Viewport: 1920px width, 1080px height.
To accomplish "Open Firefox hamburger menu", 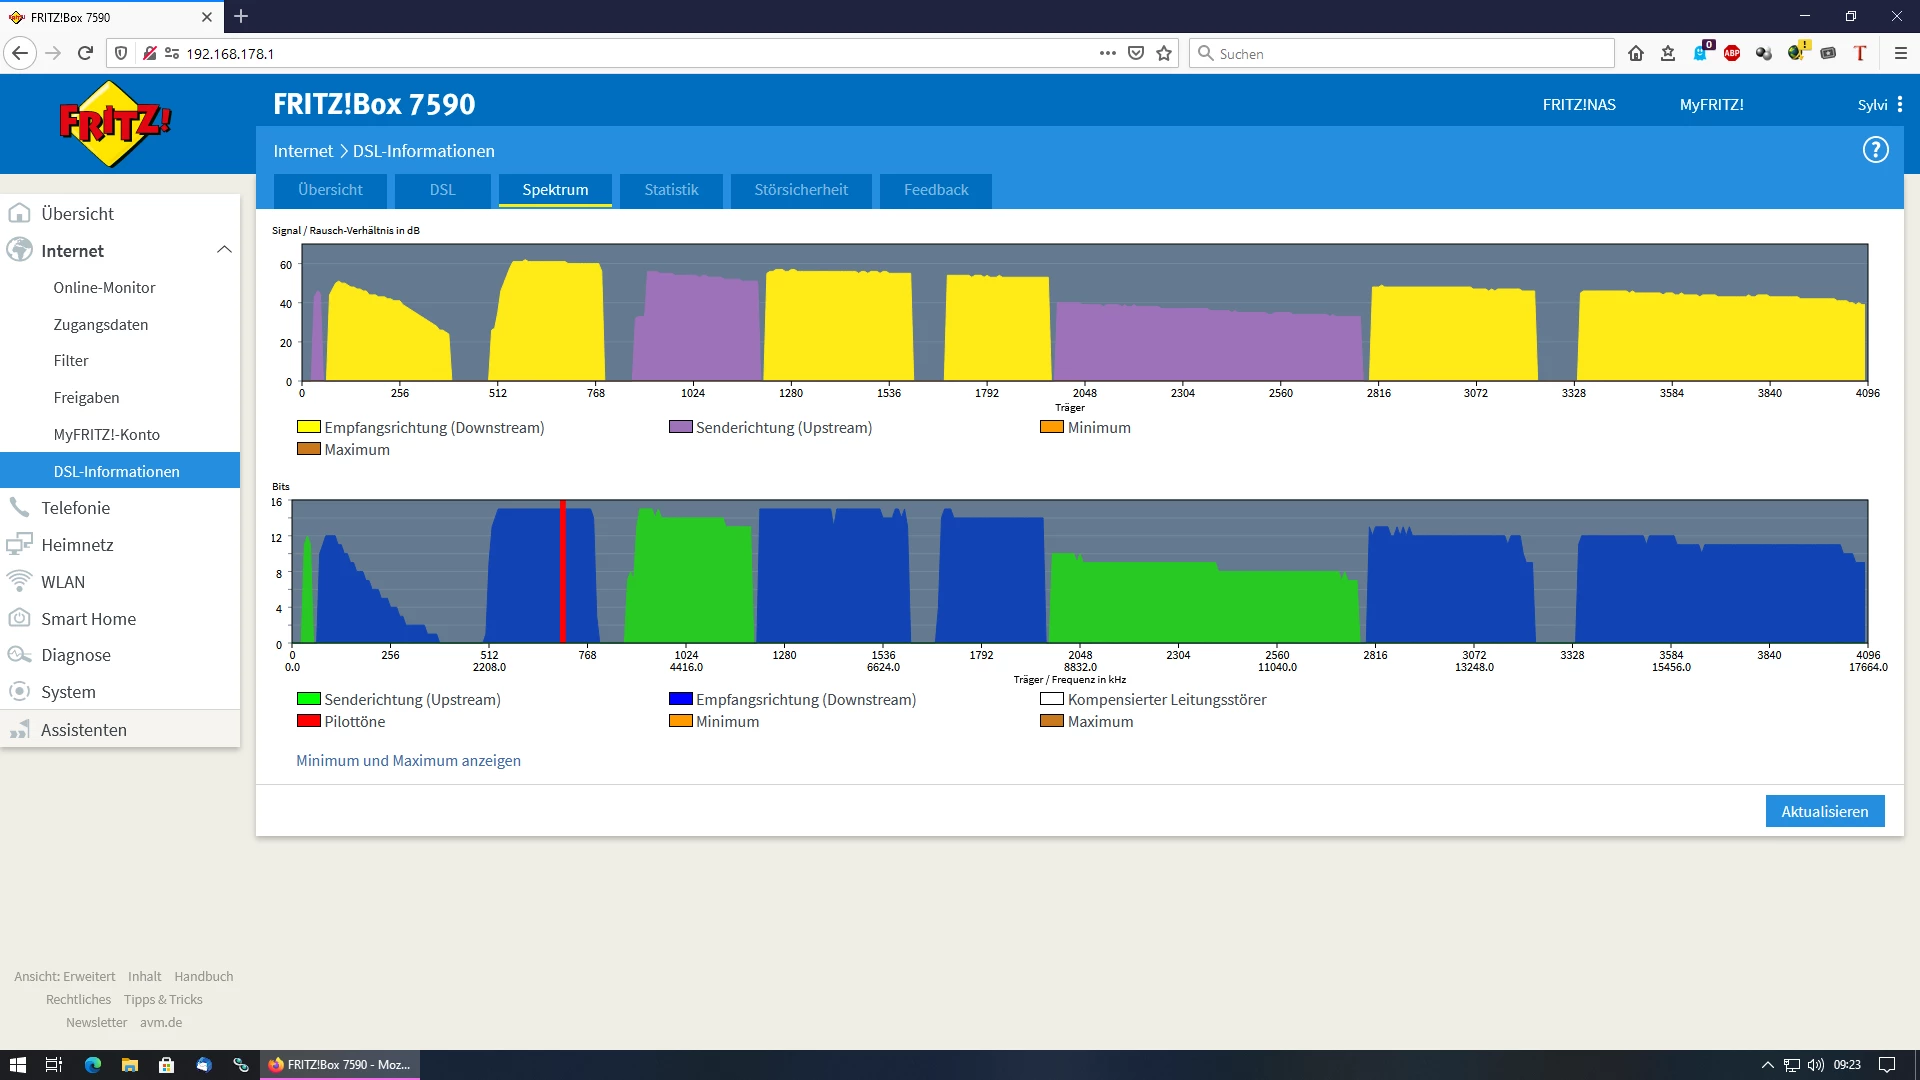I will pyautogui.click(x=1900, y=53).
